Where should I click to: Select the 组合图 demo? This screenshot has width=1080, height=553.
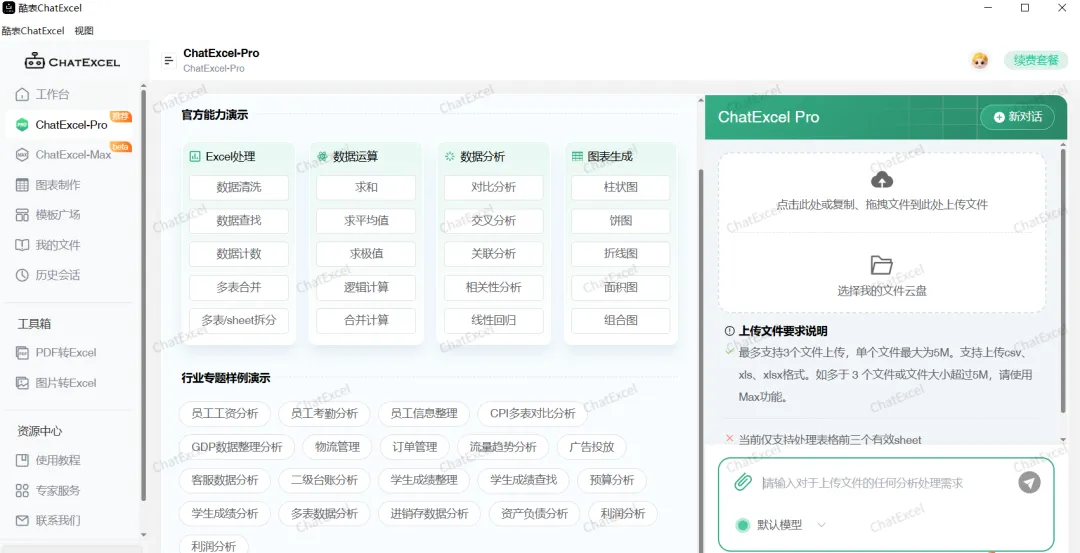[621, 321]
